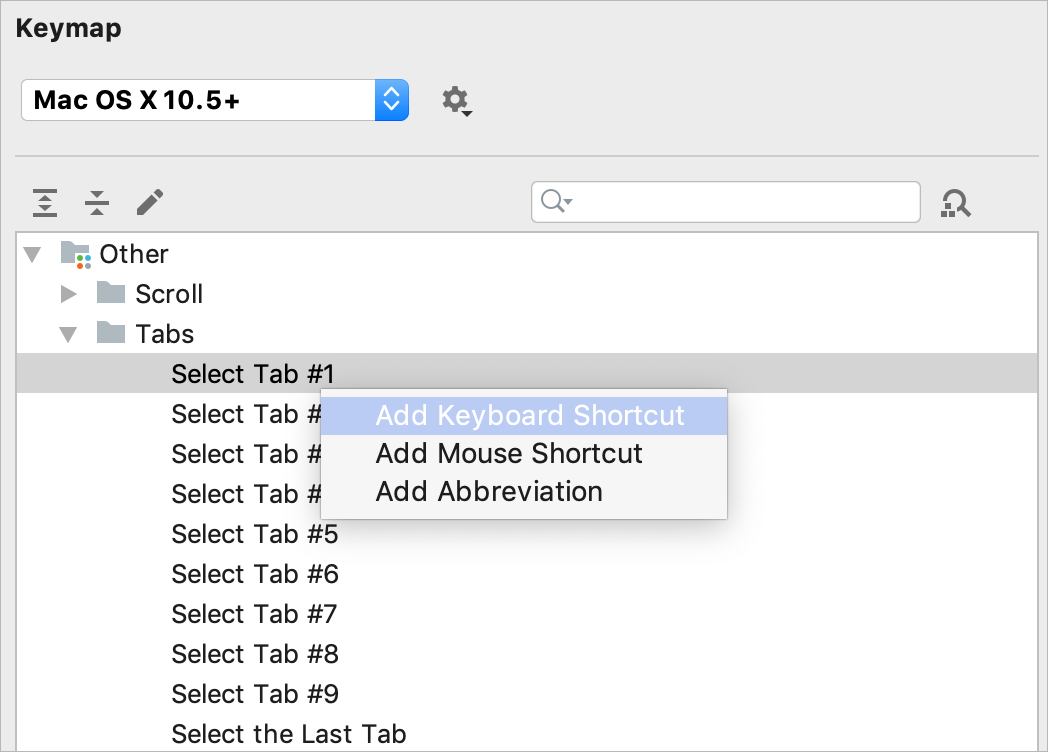Expand the Scroll tree node

[x=68, y=293]
